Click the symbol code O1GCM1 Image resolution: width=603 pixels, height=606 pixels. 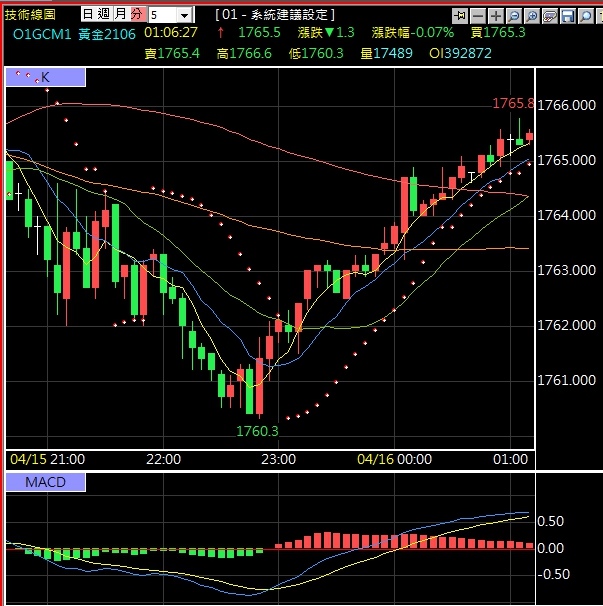coord(42,34)
